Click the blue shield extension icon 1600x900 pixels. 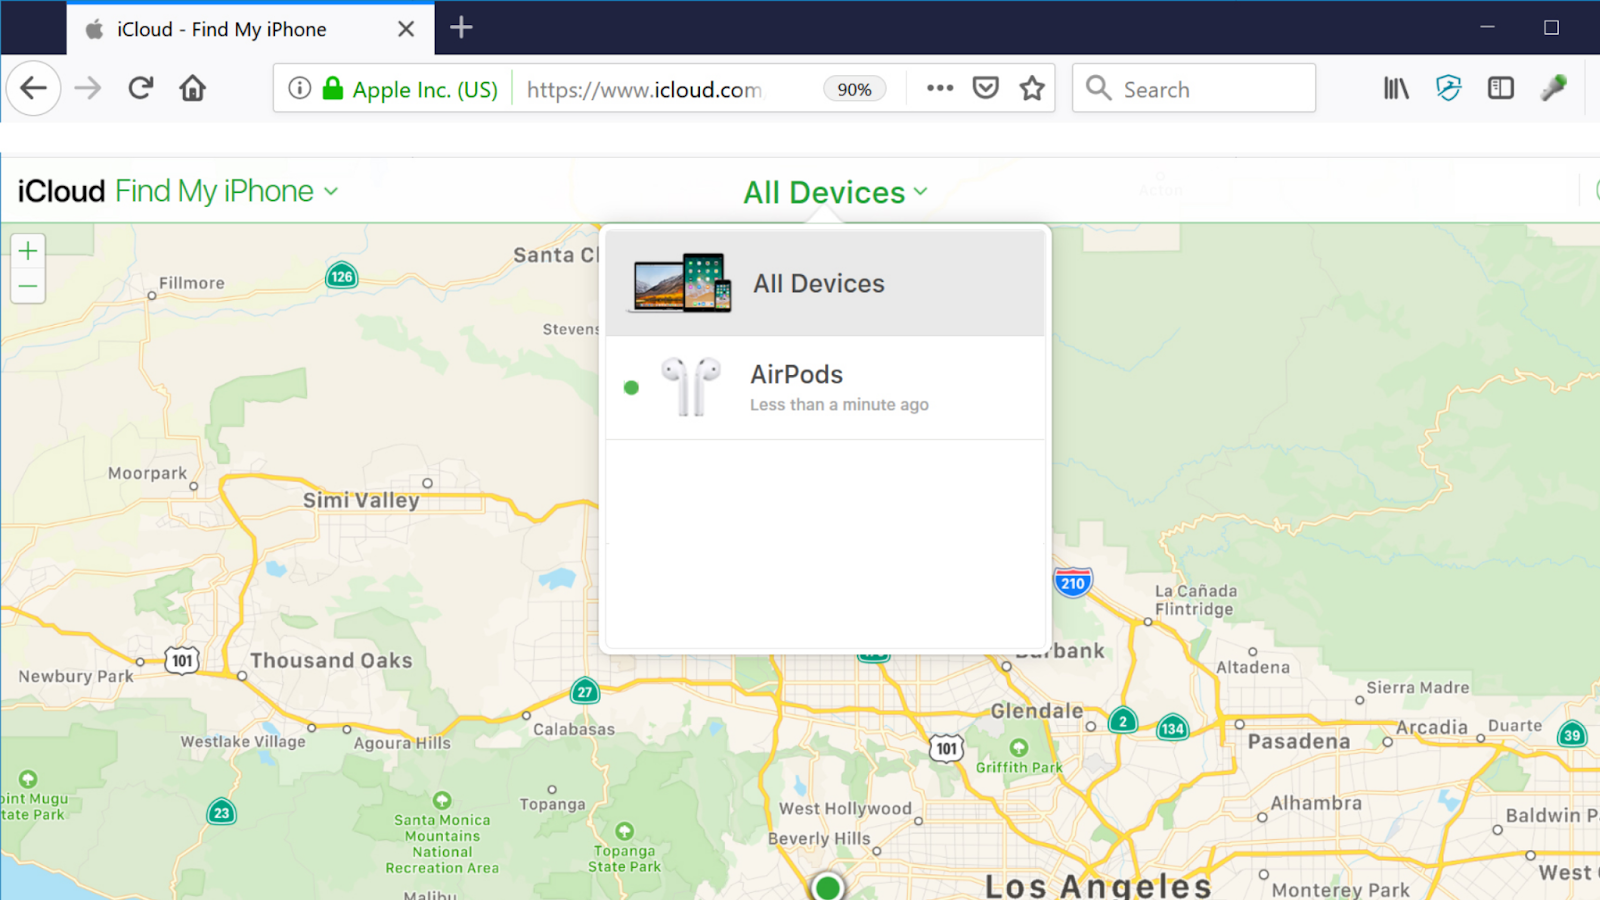click(1449, 88)
